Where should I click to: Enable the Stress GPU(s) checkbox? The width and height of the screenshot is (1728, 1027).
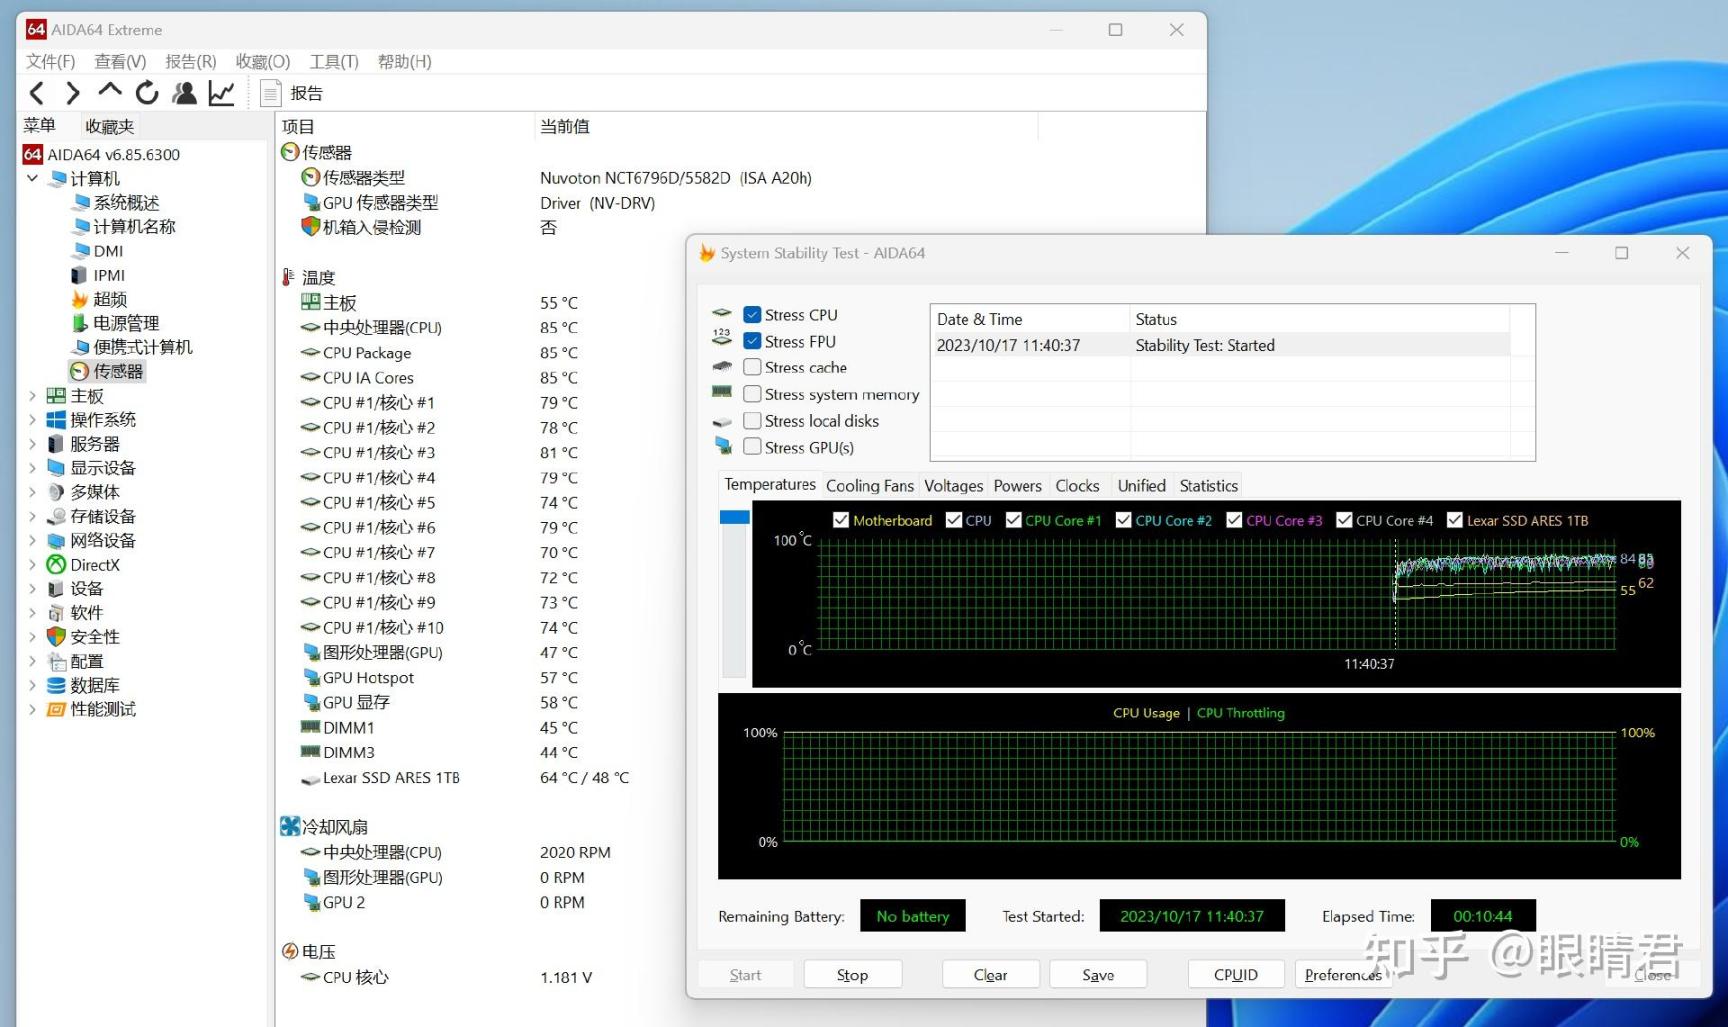[x=752, y=447]
